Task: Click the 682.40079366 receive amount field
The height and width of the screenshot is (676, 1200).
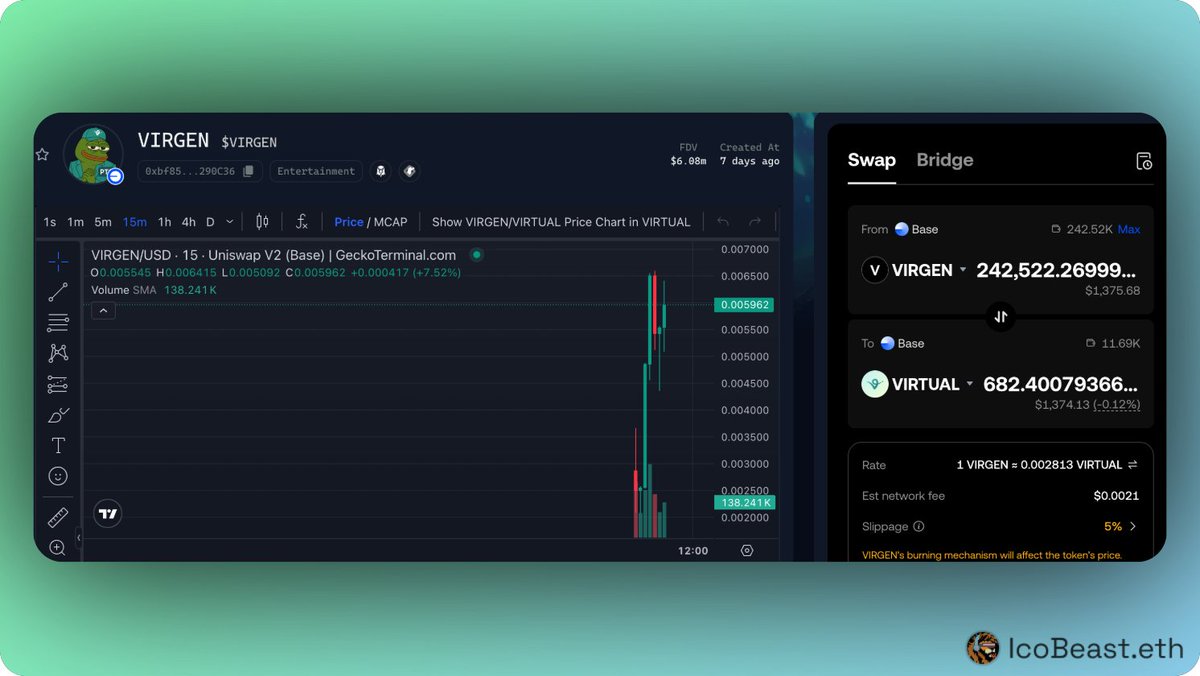Action: click(1060, 384)
